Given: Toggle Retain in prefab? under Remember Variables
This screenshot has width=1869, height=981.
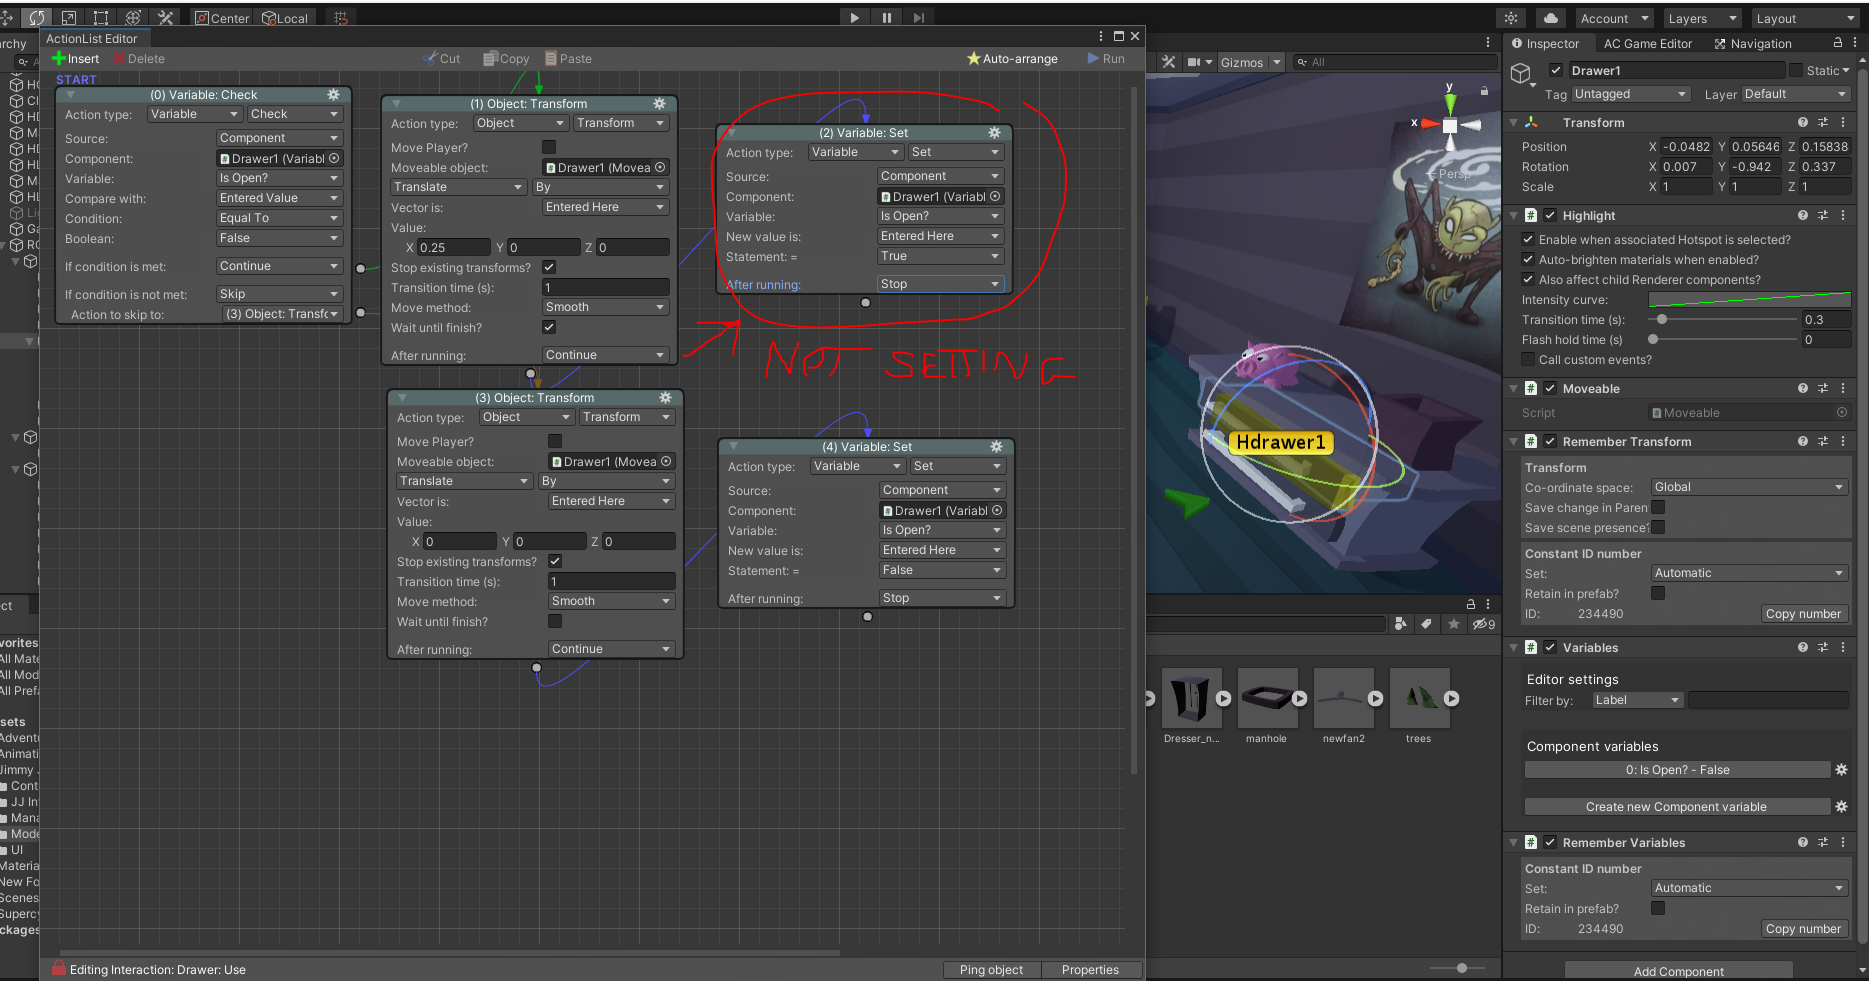Looking at the screenshot, I should click(x=1658, y=908).
